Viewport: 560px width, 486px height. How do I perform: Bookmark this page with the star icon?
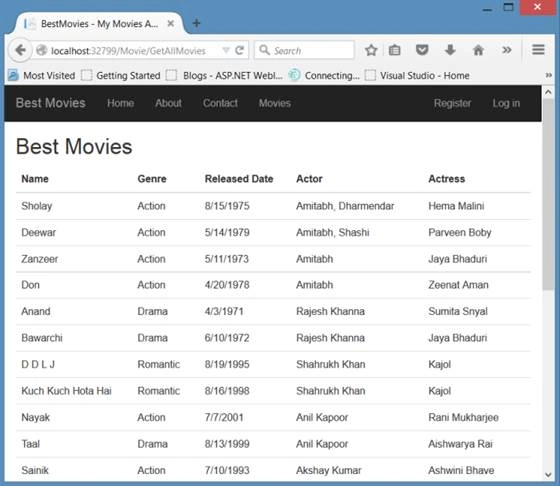click(x=371, y=50)
